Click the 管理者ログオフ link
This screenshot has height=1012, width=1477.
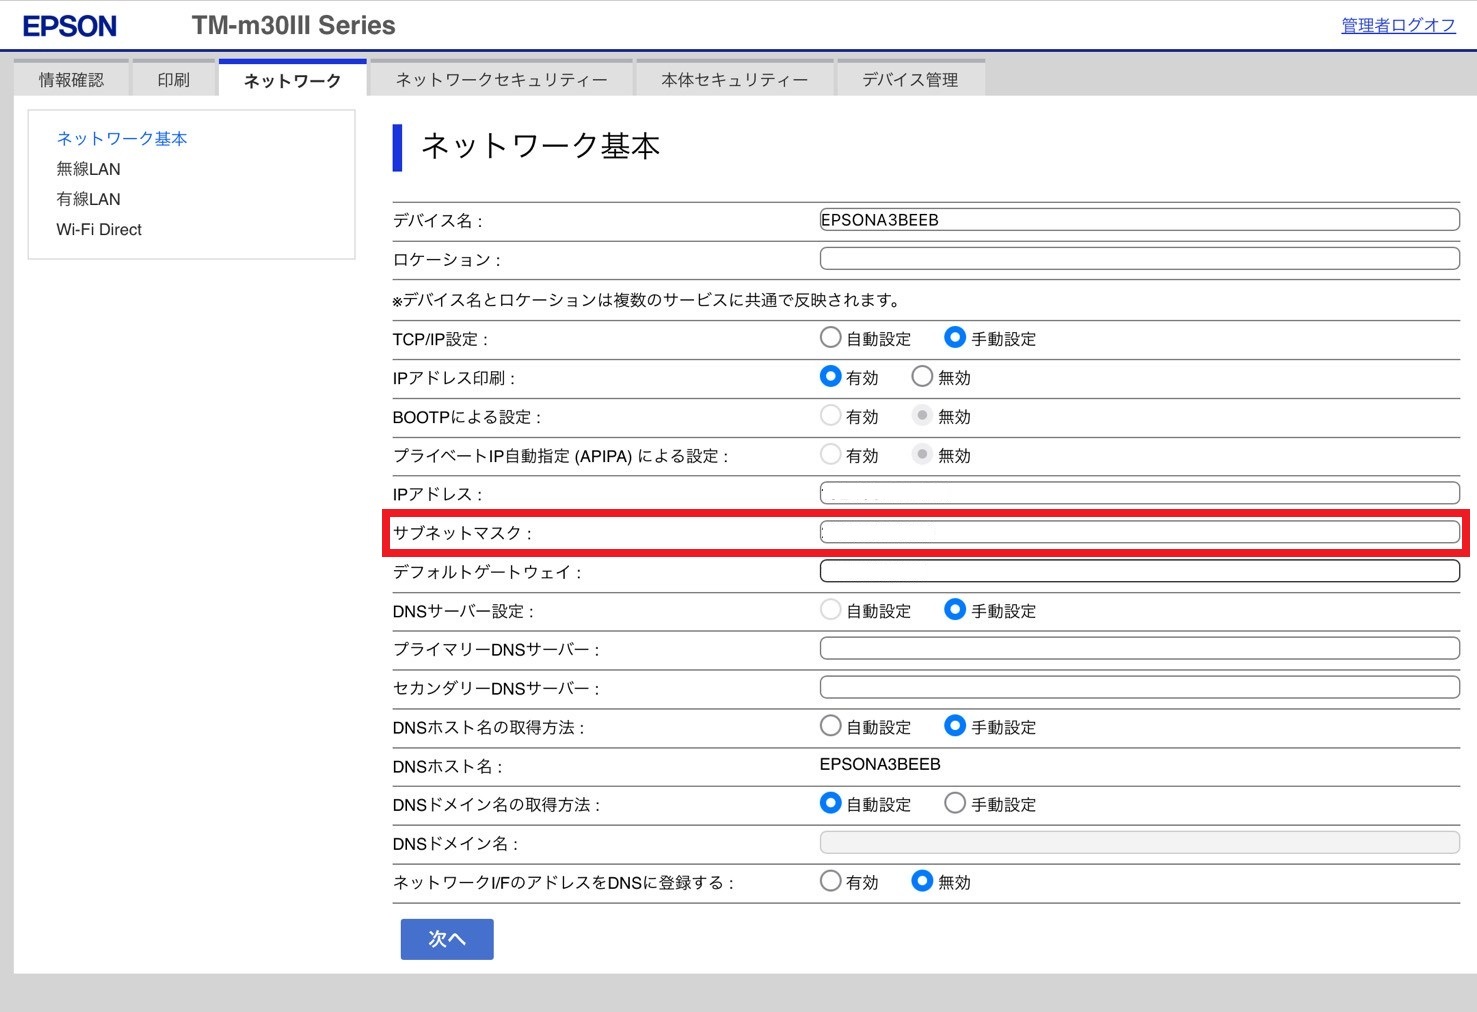tap(1397, 25)
